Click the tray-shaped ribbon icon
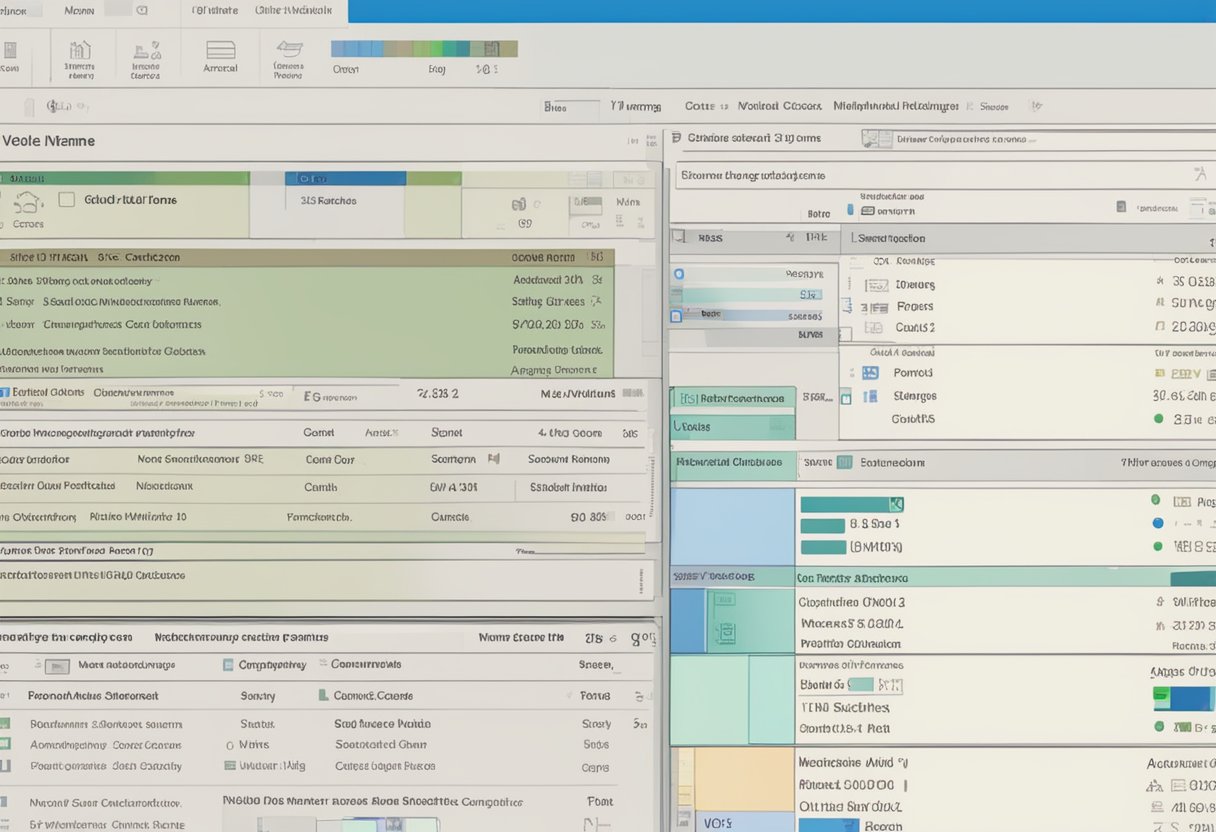1216x832 pixels. pos(289,49)
